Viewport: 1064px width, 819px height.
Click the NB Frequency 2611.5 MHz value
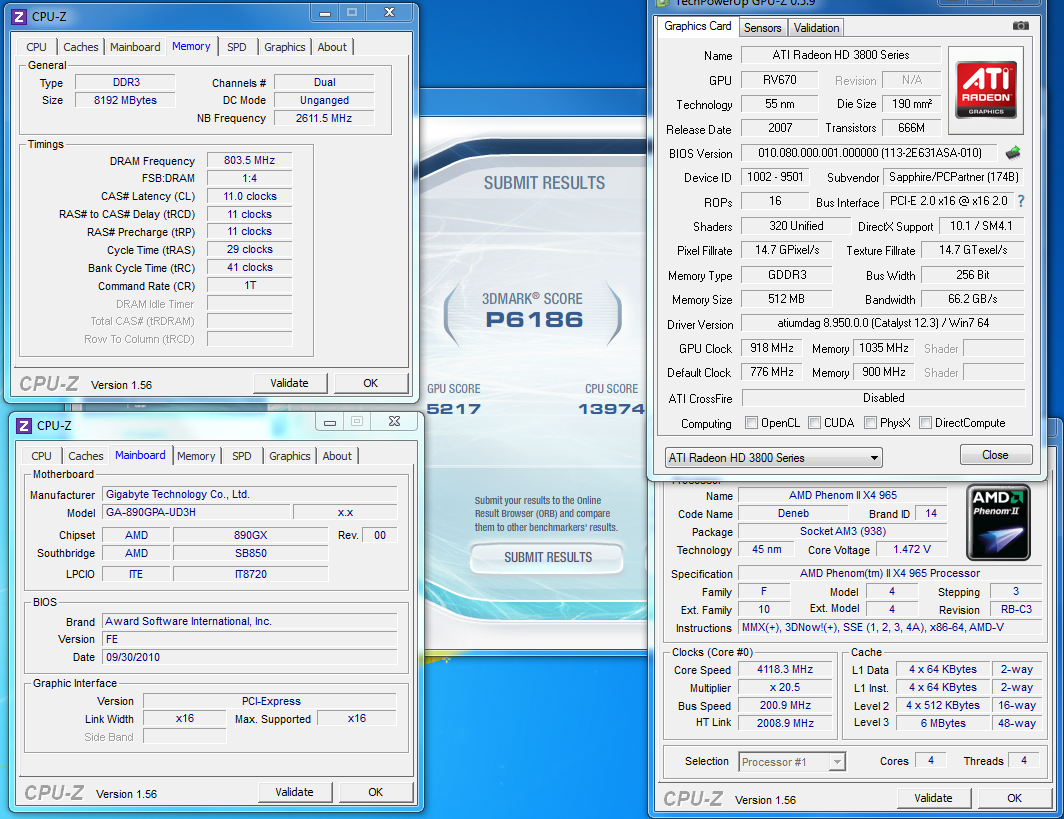tap(324, 118)
